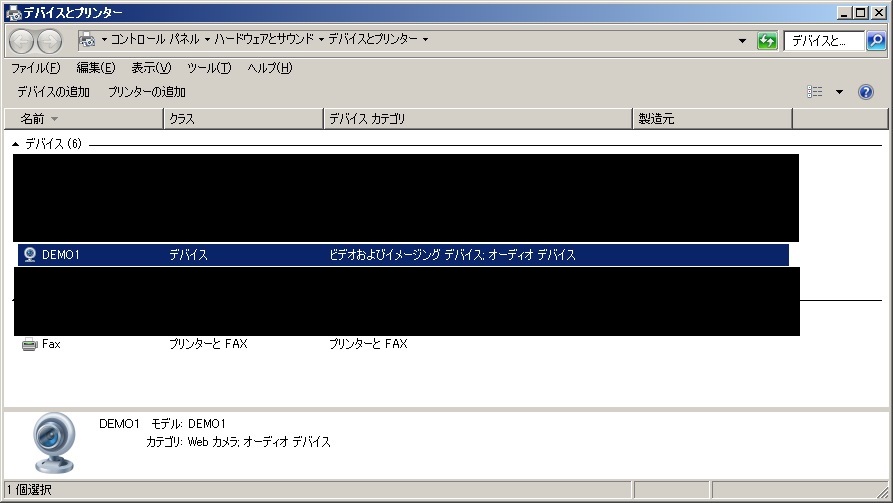
Task: Click デバイスとプリンター breadcrumb
Action: (373, 39)
